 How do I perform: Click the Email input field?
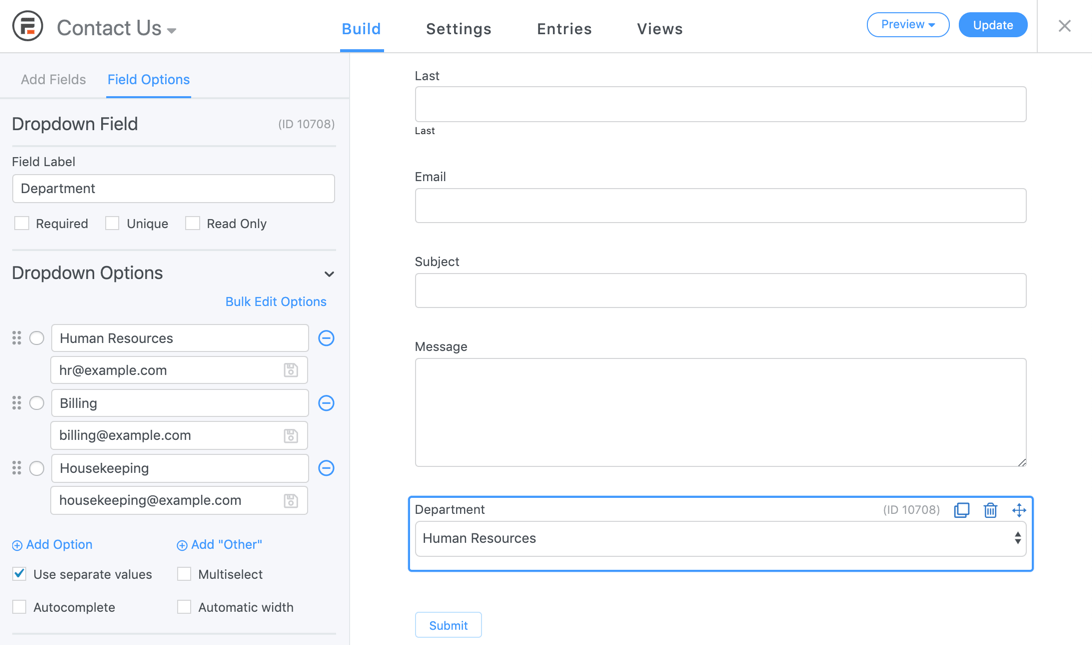click(x=721, y=205)
